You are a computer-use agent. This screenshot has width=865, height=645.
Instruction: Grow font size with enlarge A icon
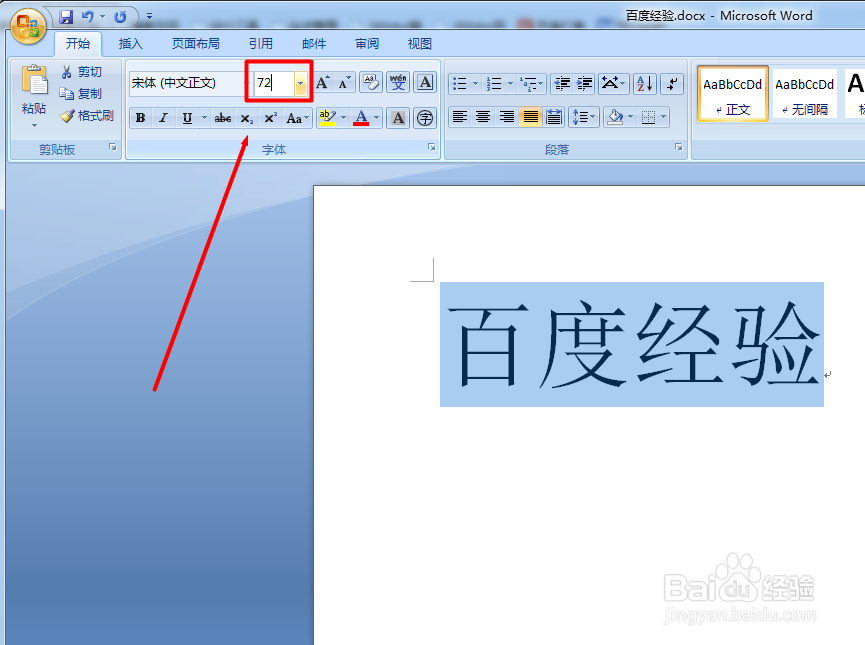pos(324,83)
